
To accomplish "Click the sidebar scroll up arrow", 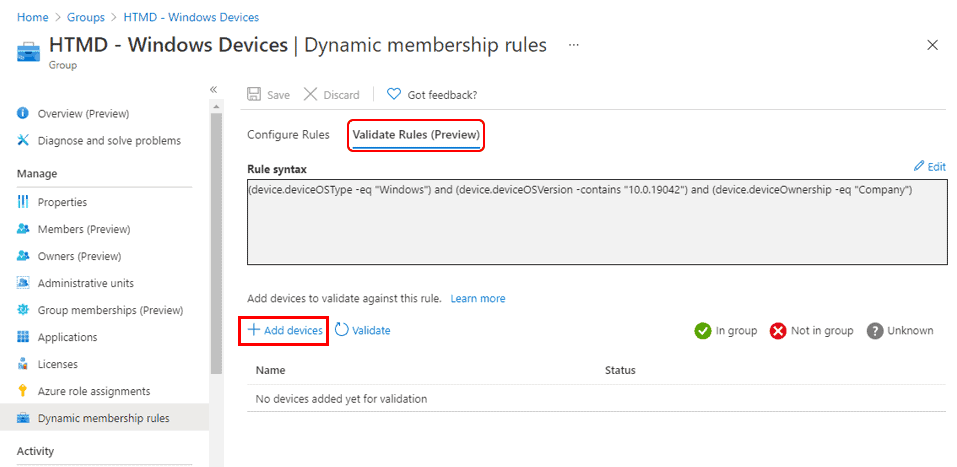I will pyautogui.click(x=216, y=107).
